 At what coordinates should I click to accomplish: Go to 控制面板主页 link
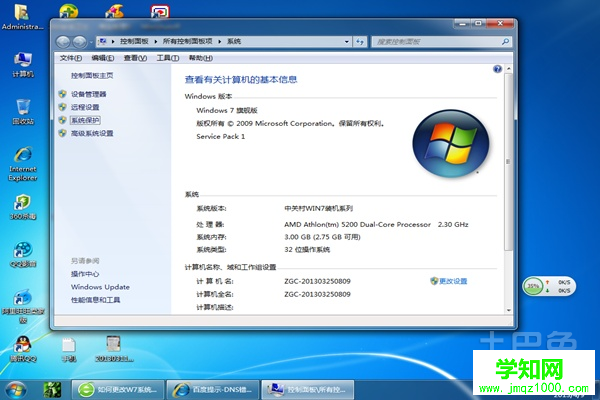(x=92, y=75)
